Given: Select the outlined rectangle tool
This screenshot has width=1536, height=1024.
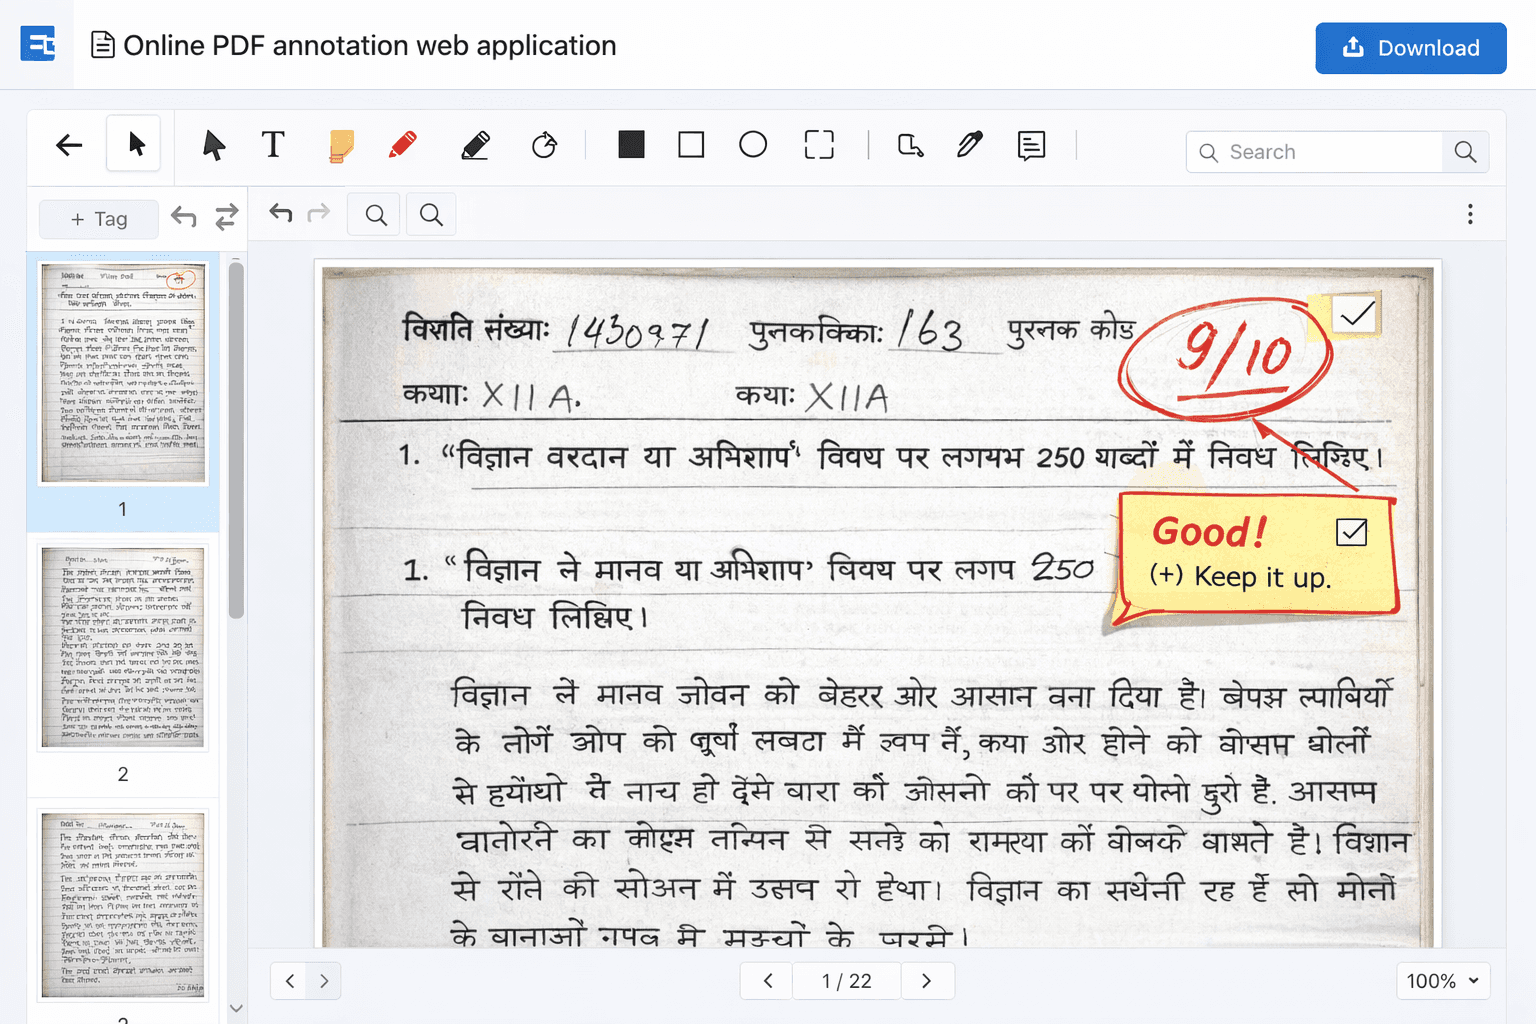Looking at the screenshot, I should pyautogui.click(x=691, y=145).
